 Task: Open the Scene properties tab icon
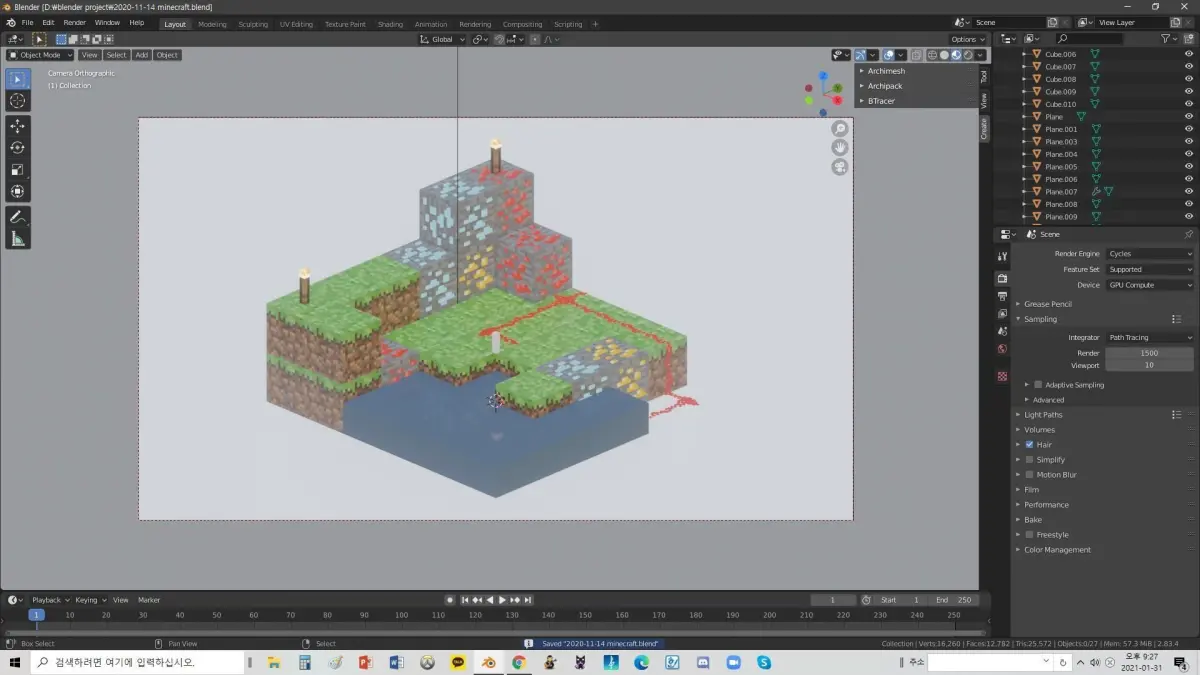click(x=1002, y=331)
